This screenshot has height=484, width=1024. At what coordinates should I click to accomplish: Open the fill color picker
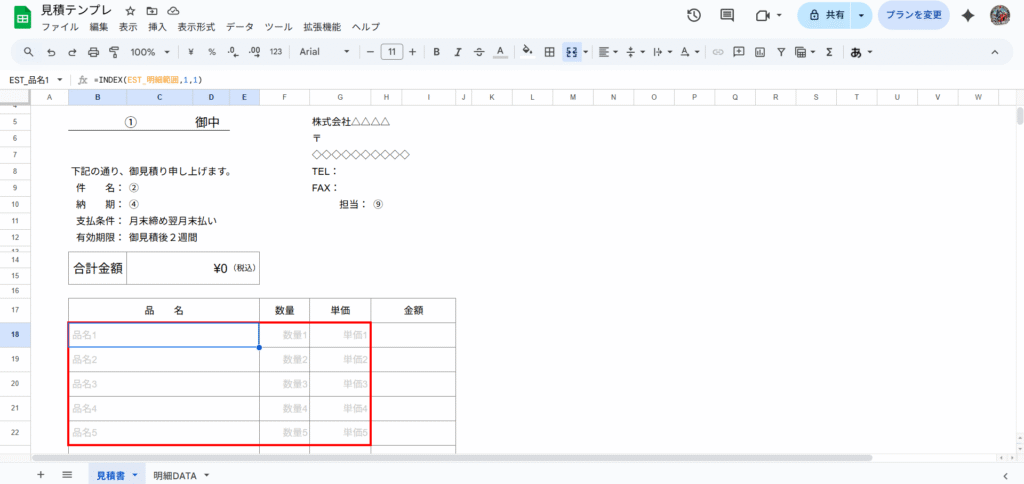pos(527,51)
